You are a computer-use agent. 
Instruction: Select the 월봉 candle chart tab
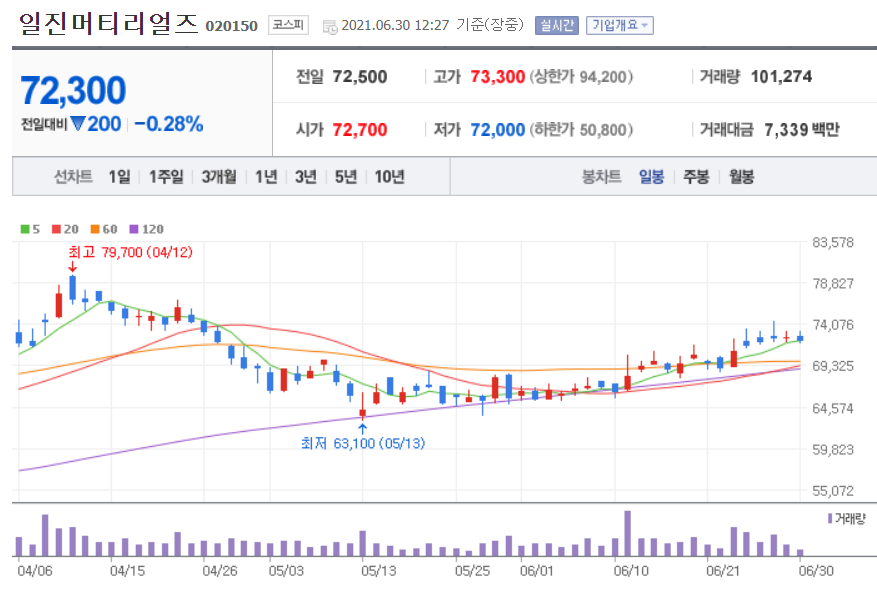point(741,177)
